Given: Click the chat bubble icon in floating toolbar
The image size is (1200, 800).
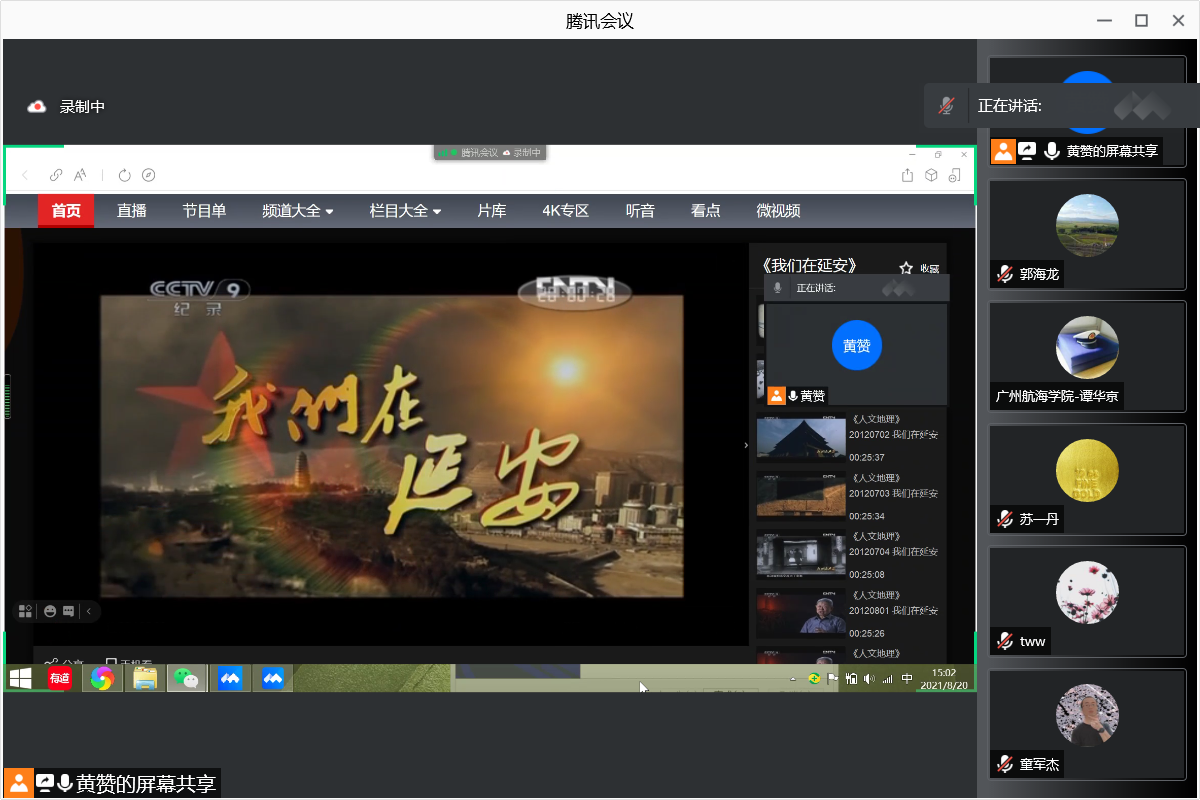Looking at the screenshot, I should pyautogui.click(x=69, y=610).
